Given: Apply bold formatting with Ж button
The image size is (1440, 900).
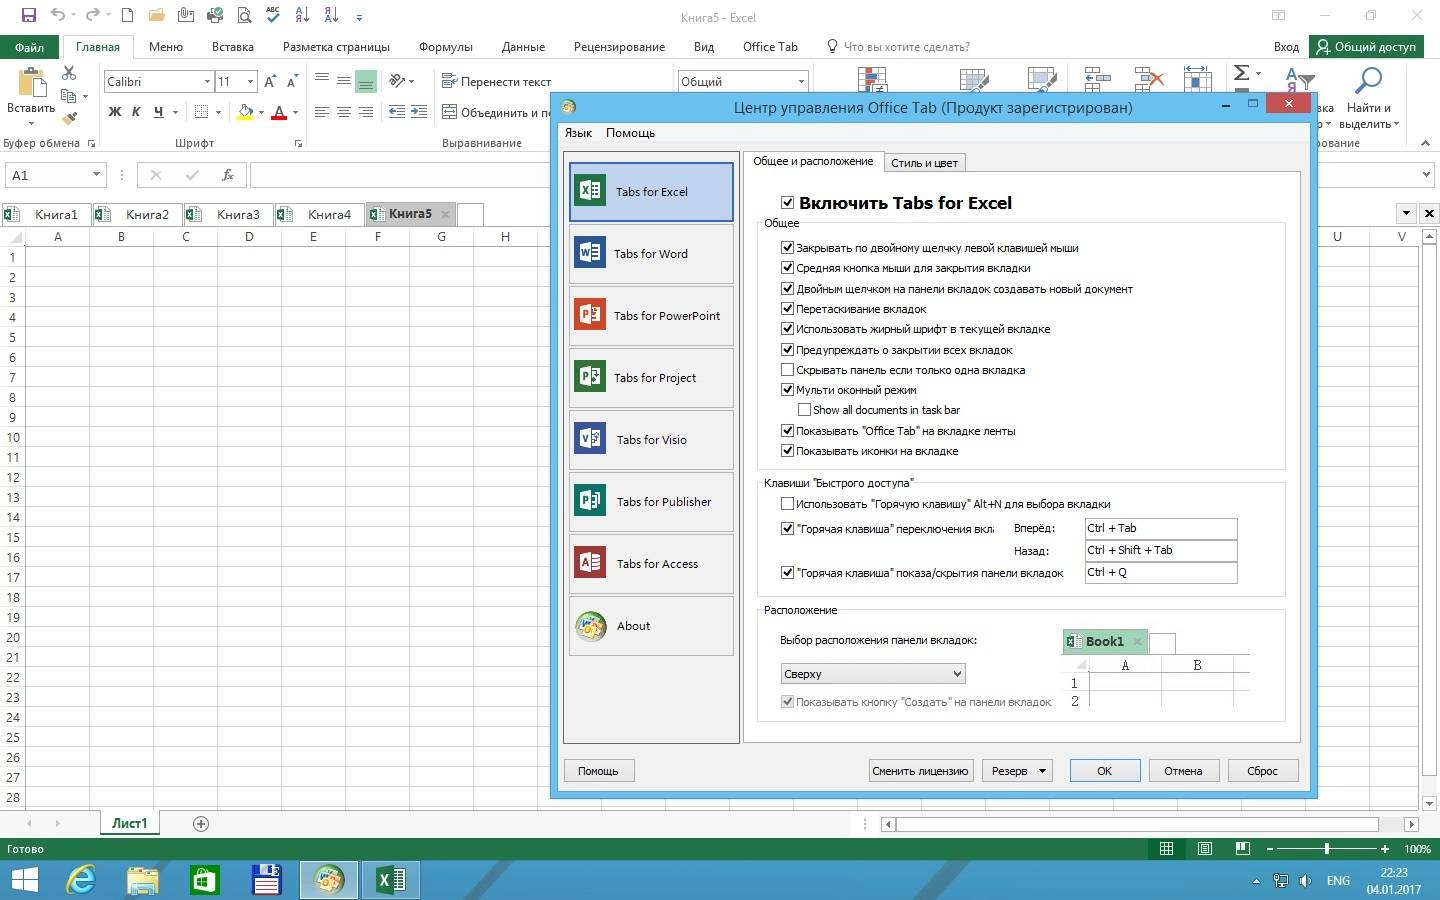Looking at the screenshot, I should click(115, 112).
